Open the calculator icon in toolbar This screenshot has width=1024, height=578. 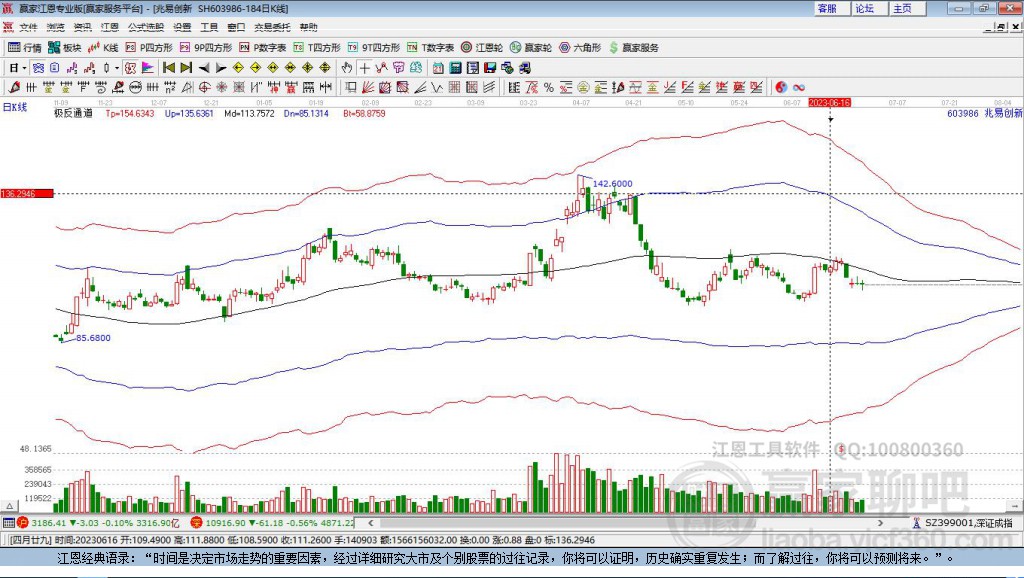455,67
